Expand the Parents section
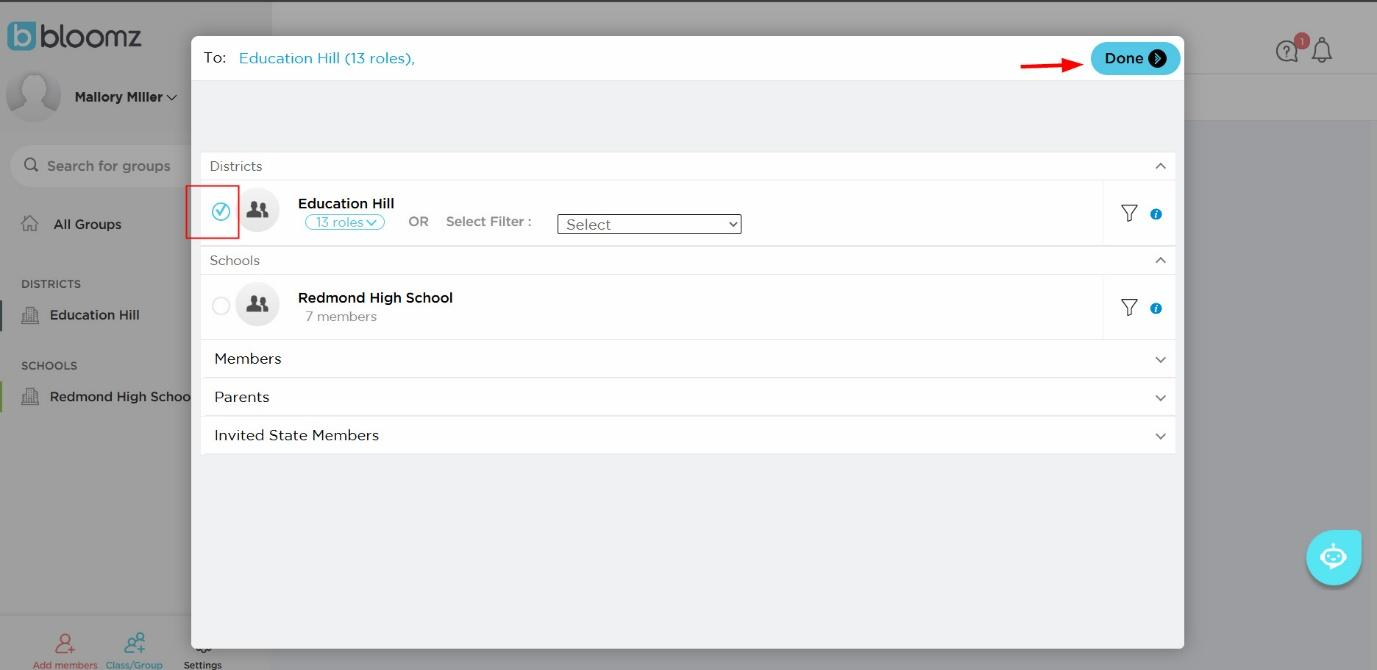Image resolution: width=1377 pixels, height=670 pixels. click(688, 397)
